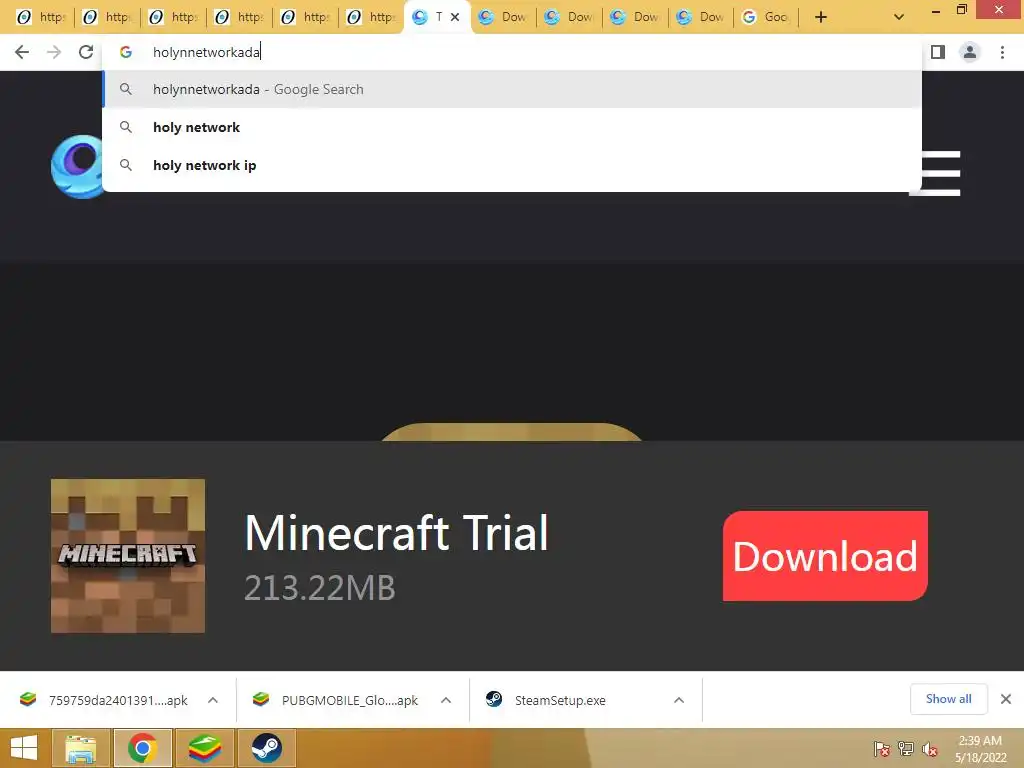Open the Chrome profile avatar
Screen dimensions: 1024x768
[970, 52]
